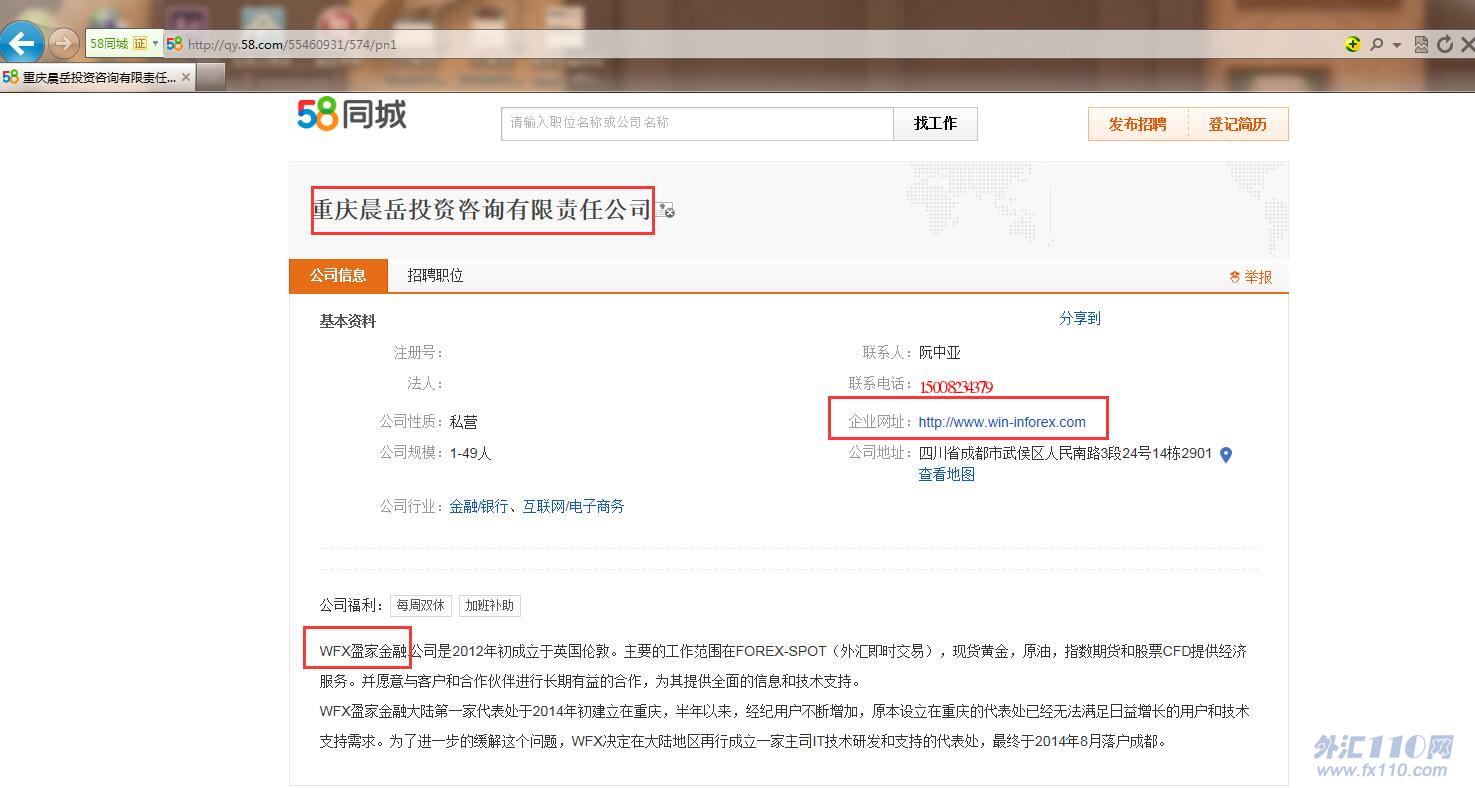Screen dimensions: 1475x788
Task: Click the address bar magnifier search icon
Action: point(1376,44)
